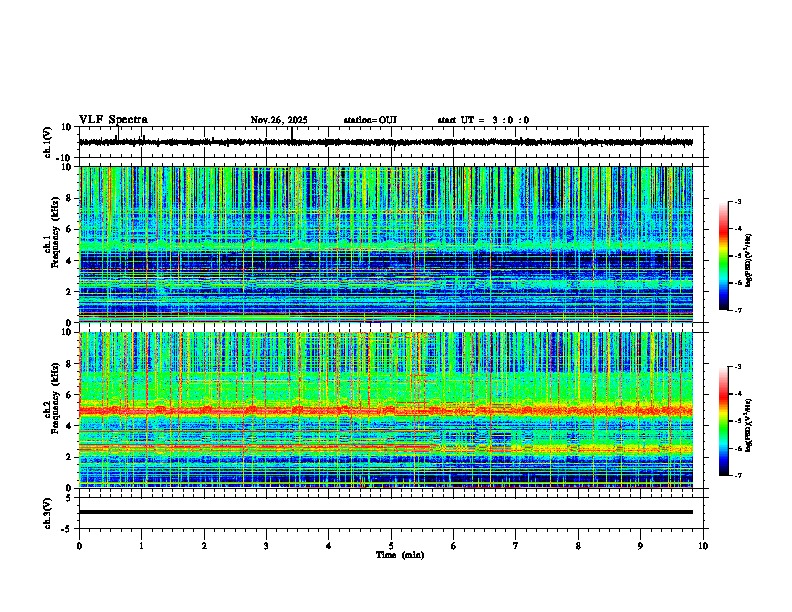Click the "8" kHz tick on ch.1 frequency axis
792x612 pixels.
[x=69, y=198]
